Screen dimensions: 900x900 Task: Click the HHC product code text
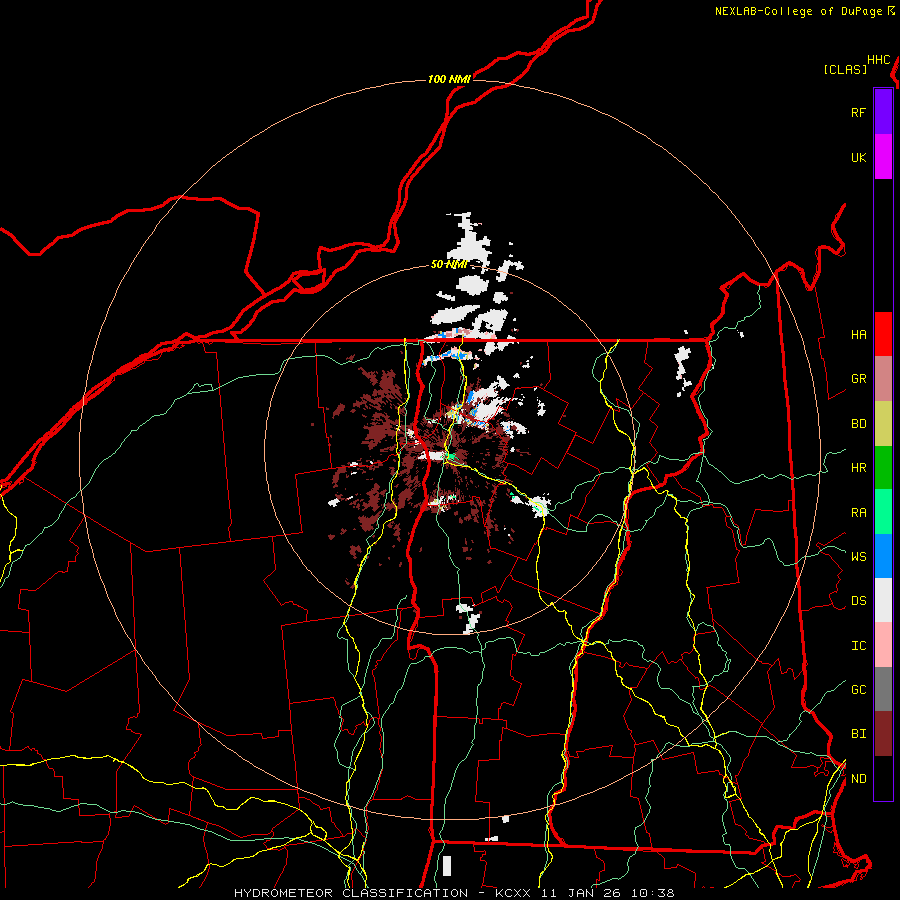coord(878,60)
